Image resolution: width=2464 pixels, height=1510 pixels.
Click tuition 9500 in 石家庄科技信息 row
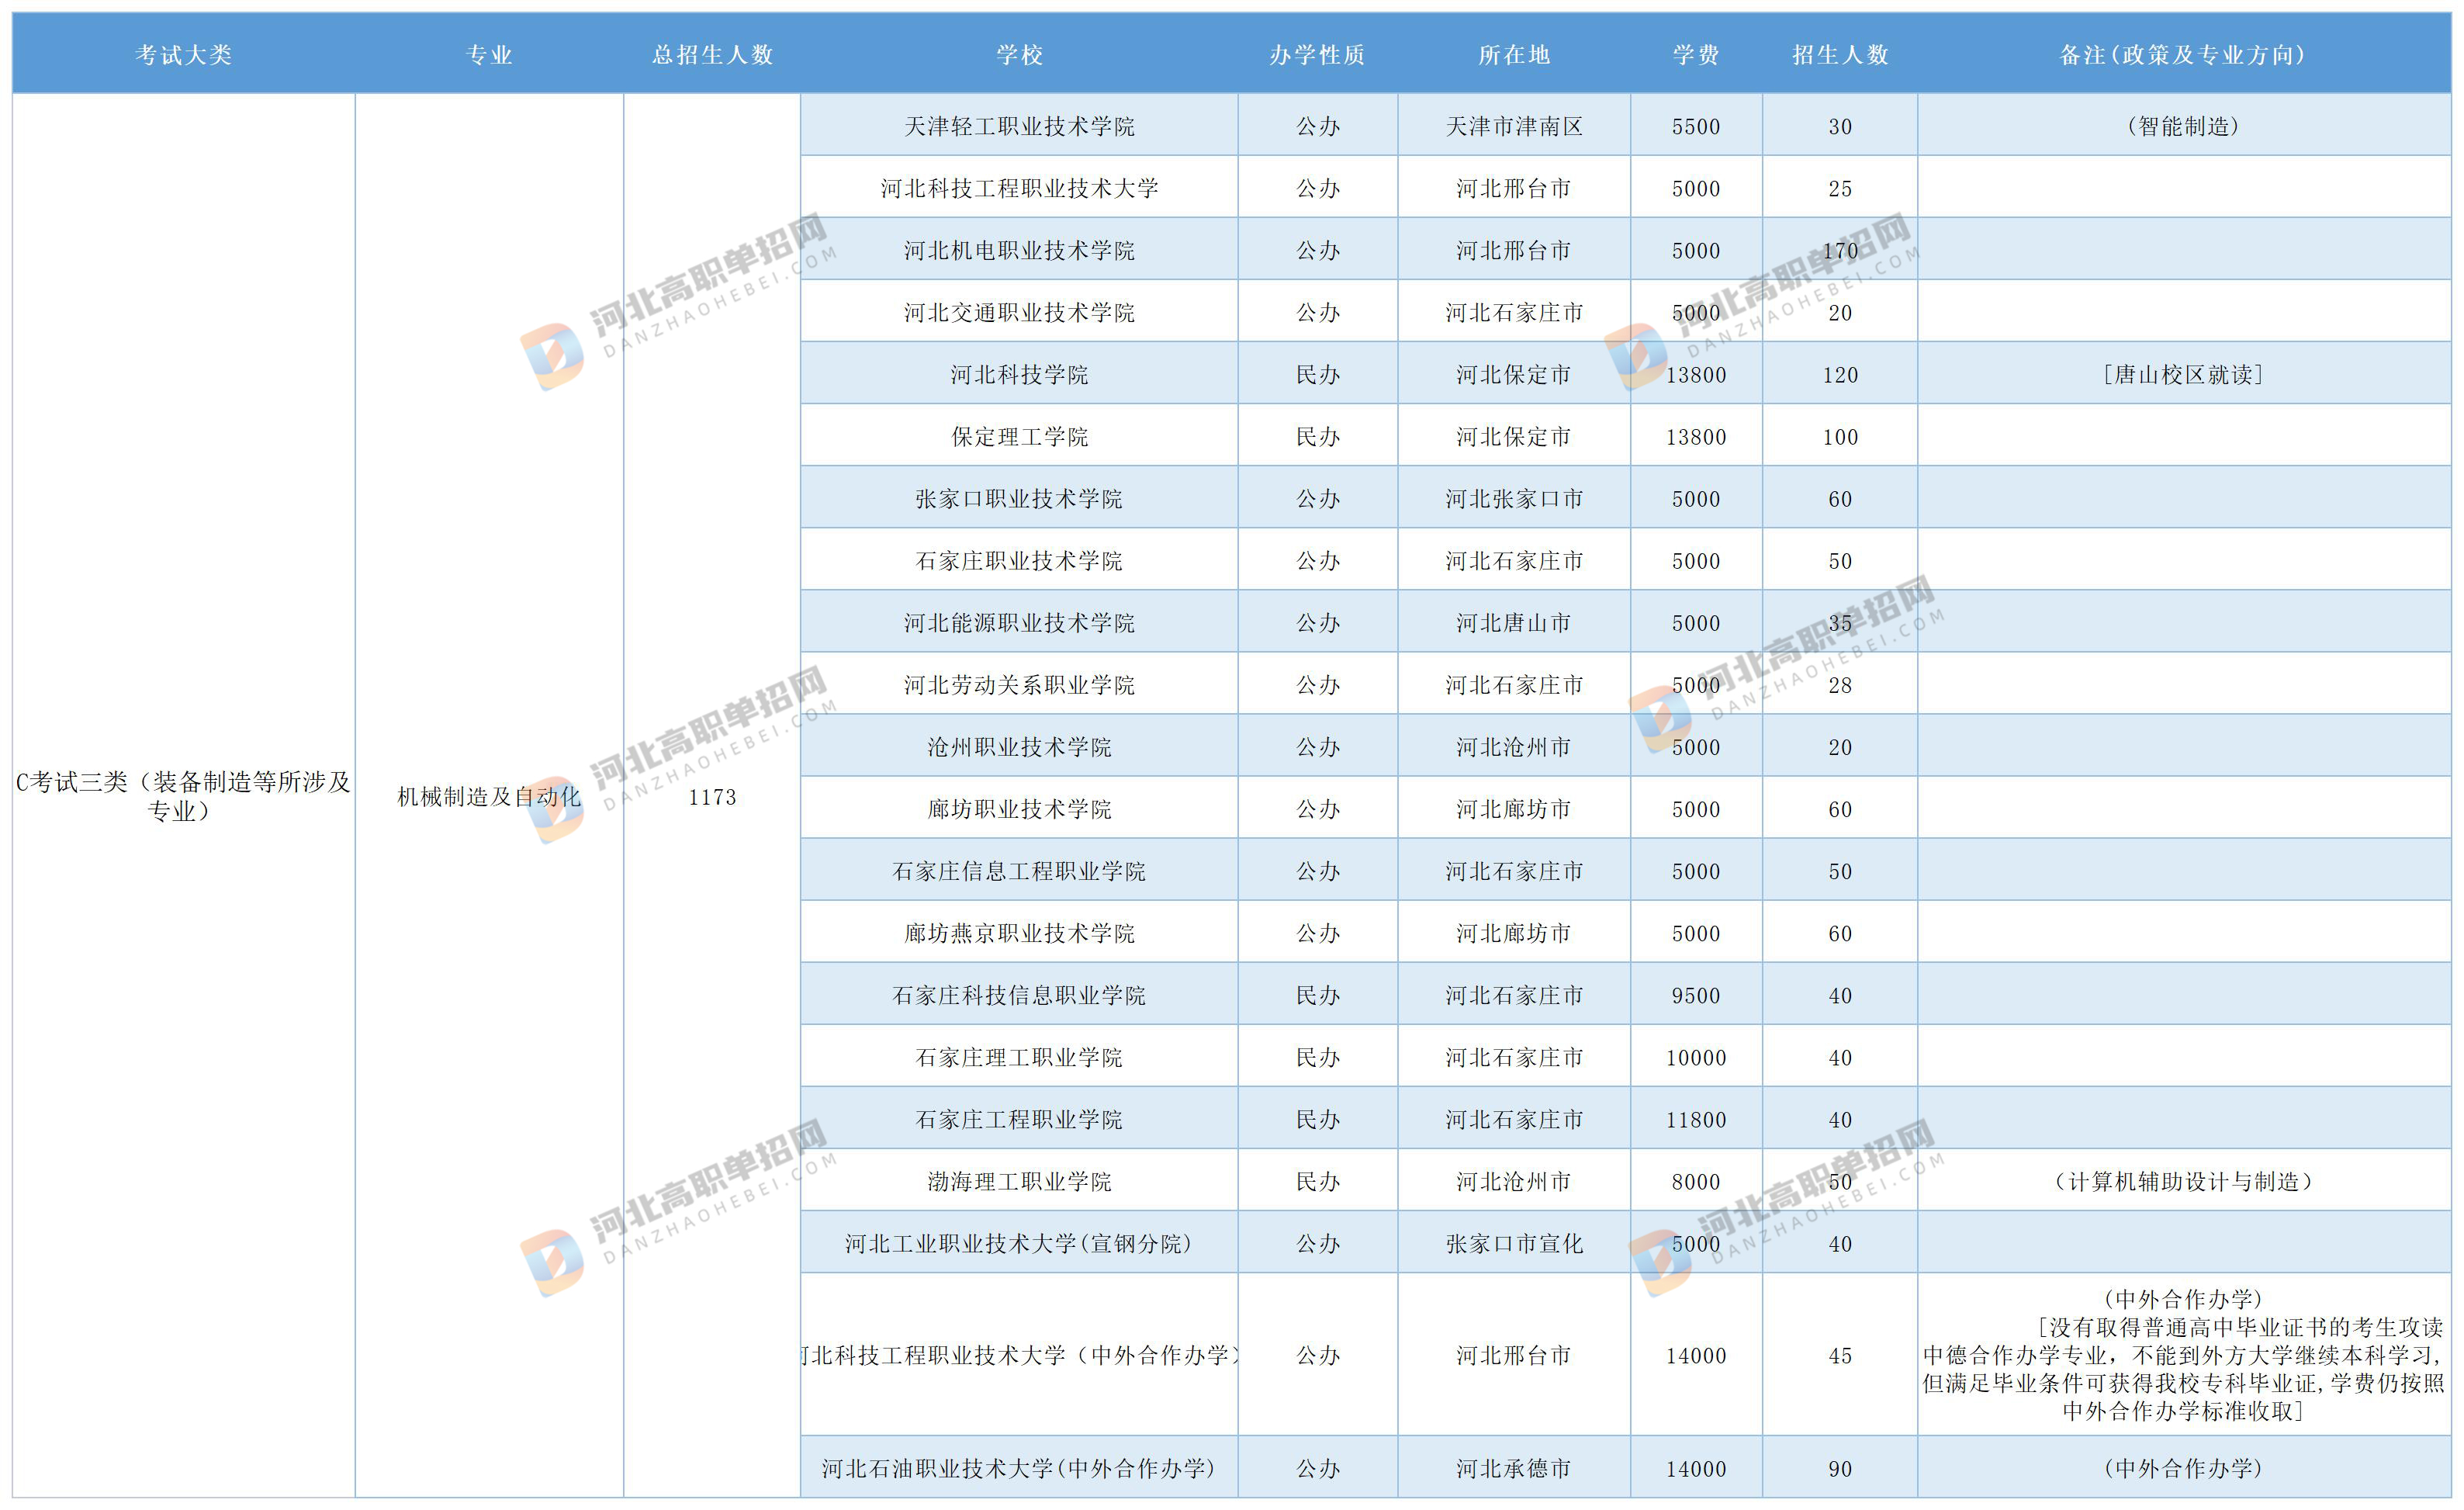(1696, 995)
